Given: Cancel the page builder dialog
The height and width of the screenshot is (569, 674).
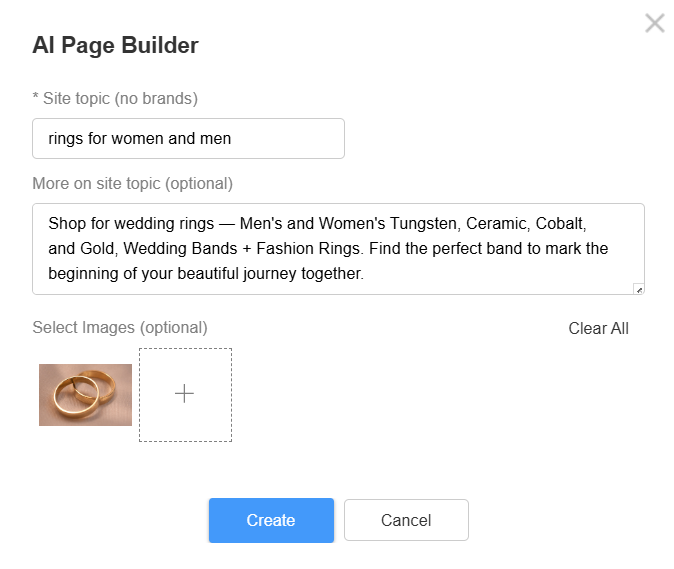Looking at the screenshot, I should tap(406, 520).
